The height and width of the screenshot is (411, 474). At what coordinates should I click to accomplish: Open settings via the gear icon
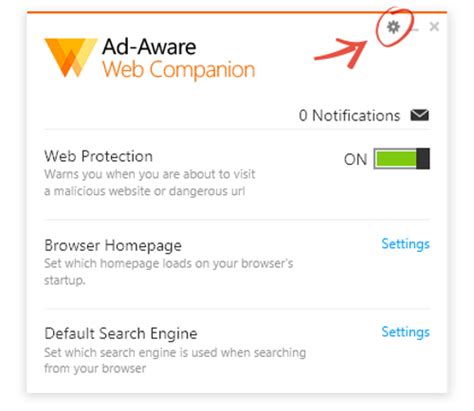tap(393, 27)
